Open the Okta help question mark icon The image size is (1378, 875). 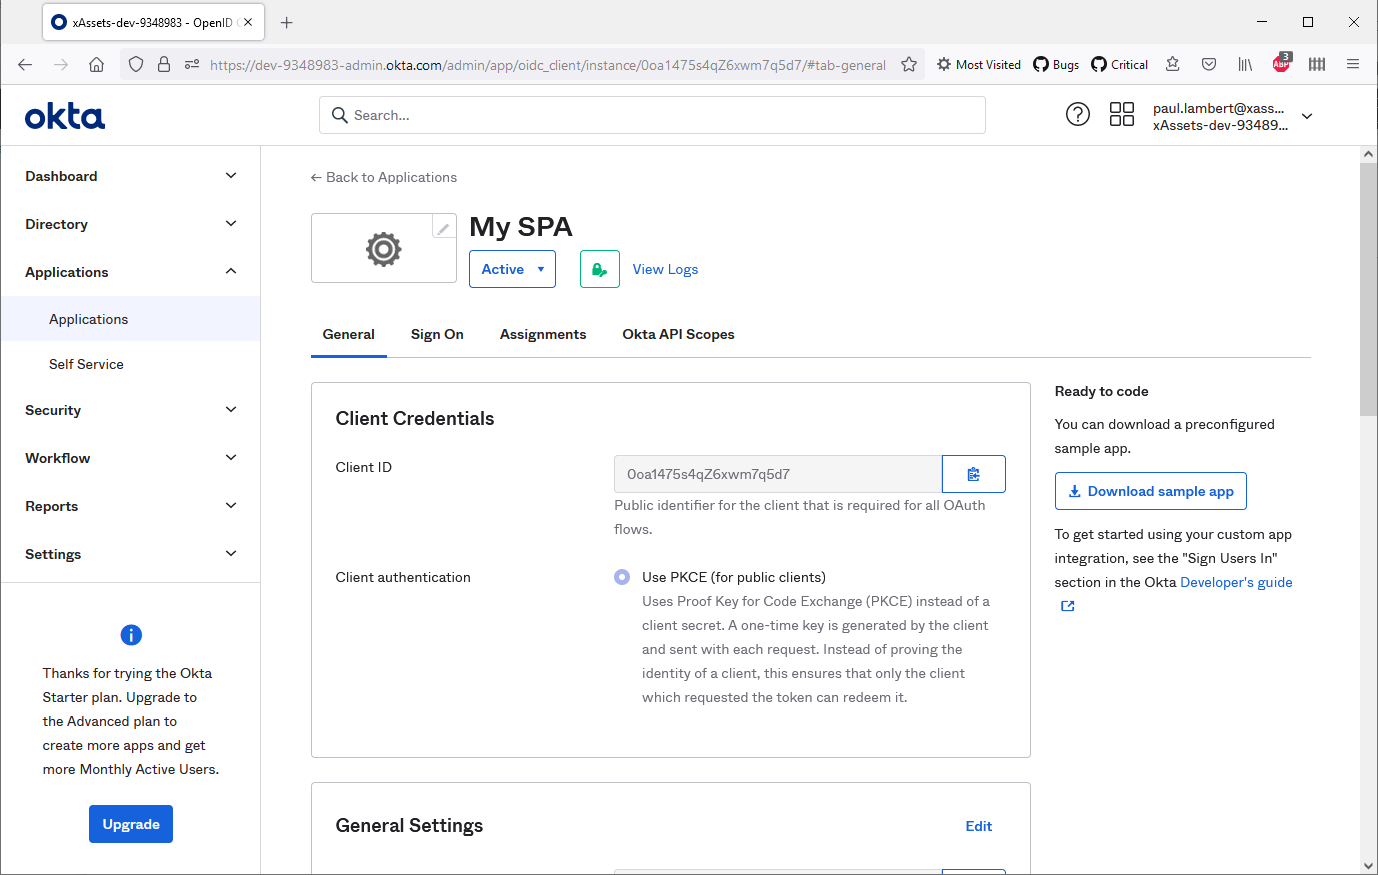point(1077,114)
